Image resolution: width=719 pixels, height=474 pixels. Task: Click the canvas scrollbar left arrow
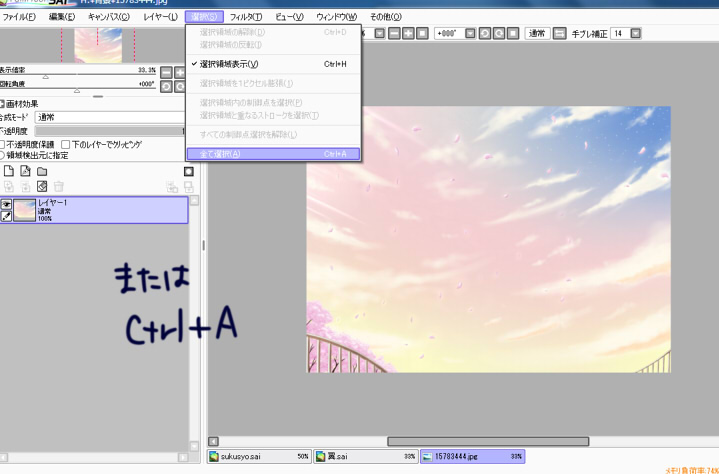[x=213, y=441]
